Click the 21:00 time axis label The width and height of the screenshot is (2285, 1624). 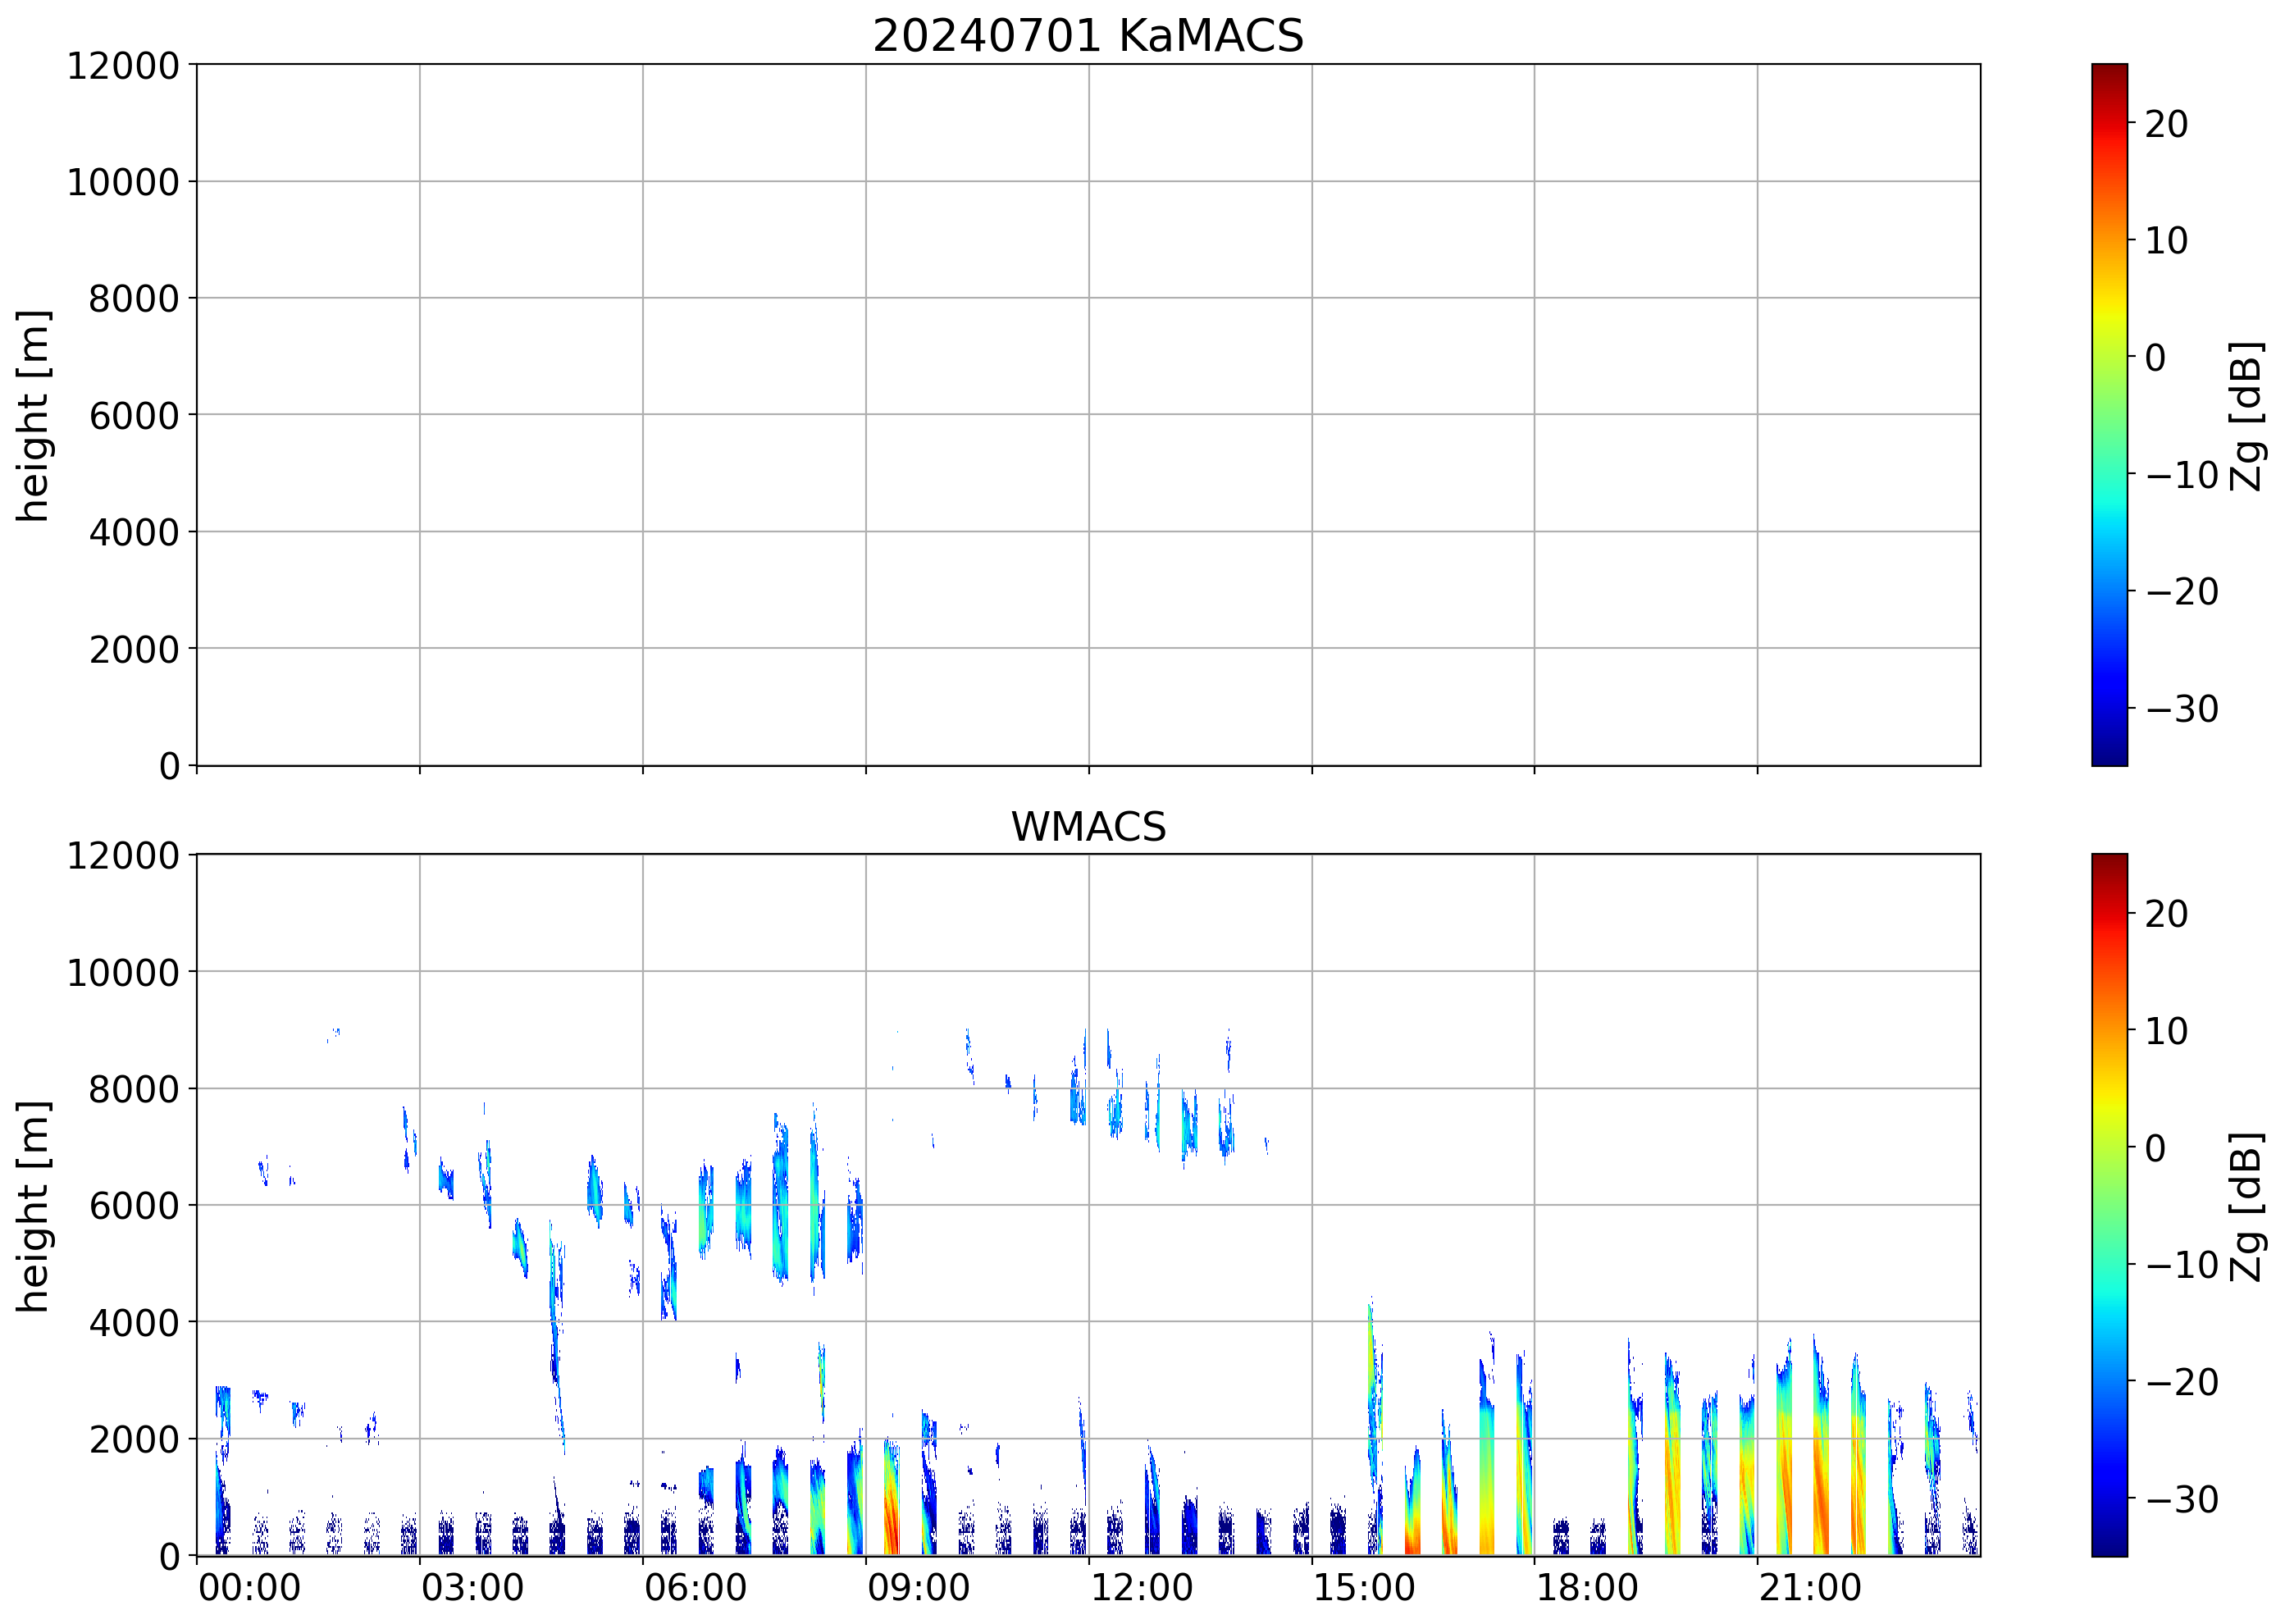pyautogui.click(x=1810, y=1588)
